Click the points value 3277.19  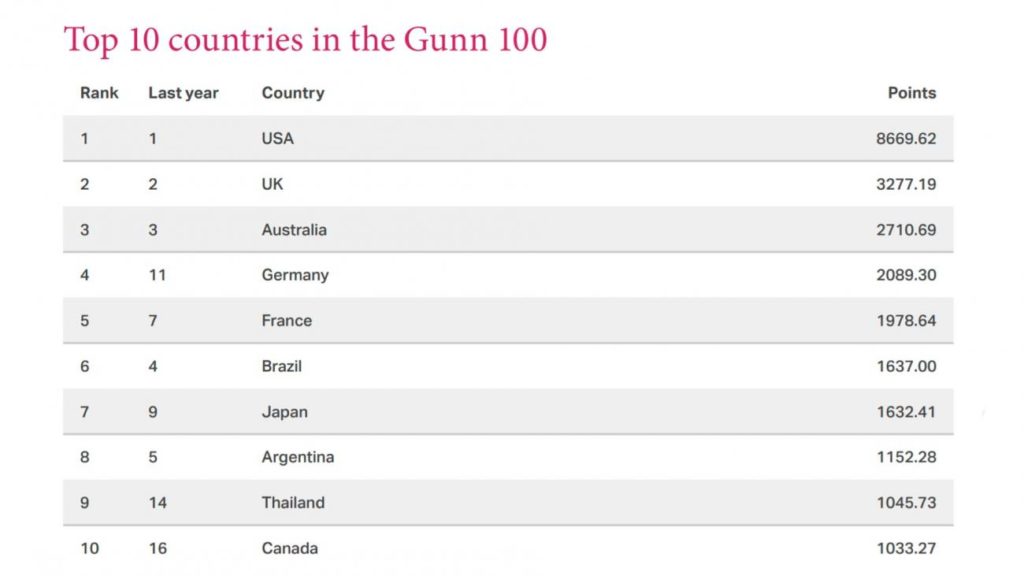tap(906, 184)
